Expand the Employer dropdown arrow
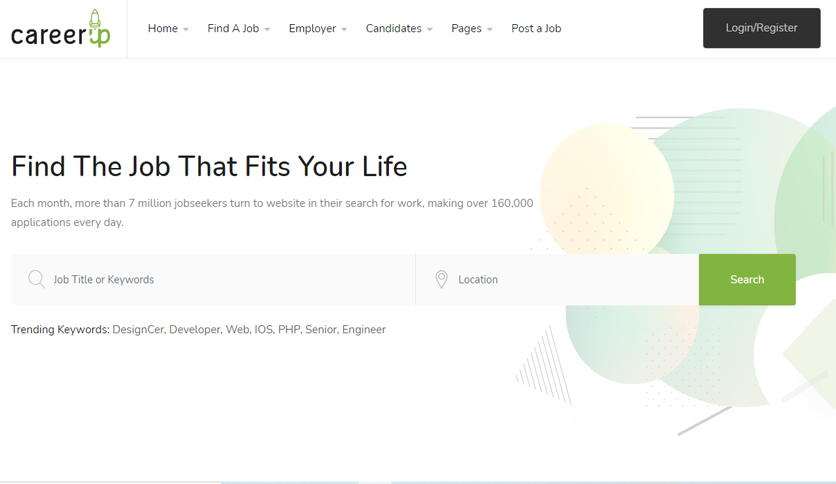The height and width of the screenshot is (484, 836). point(344,29)
